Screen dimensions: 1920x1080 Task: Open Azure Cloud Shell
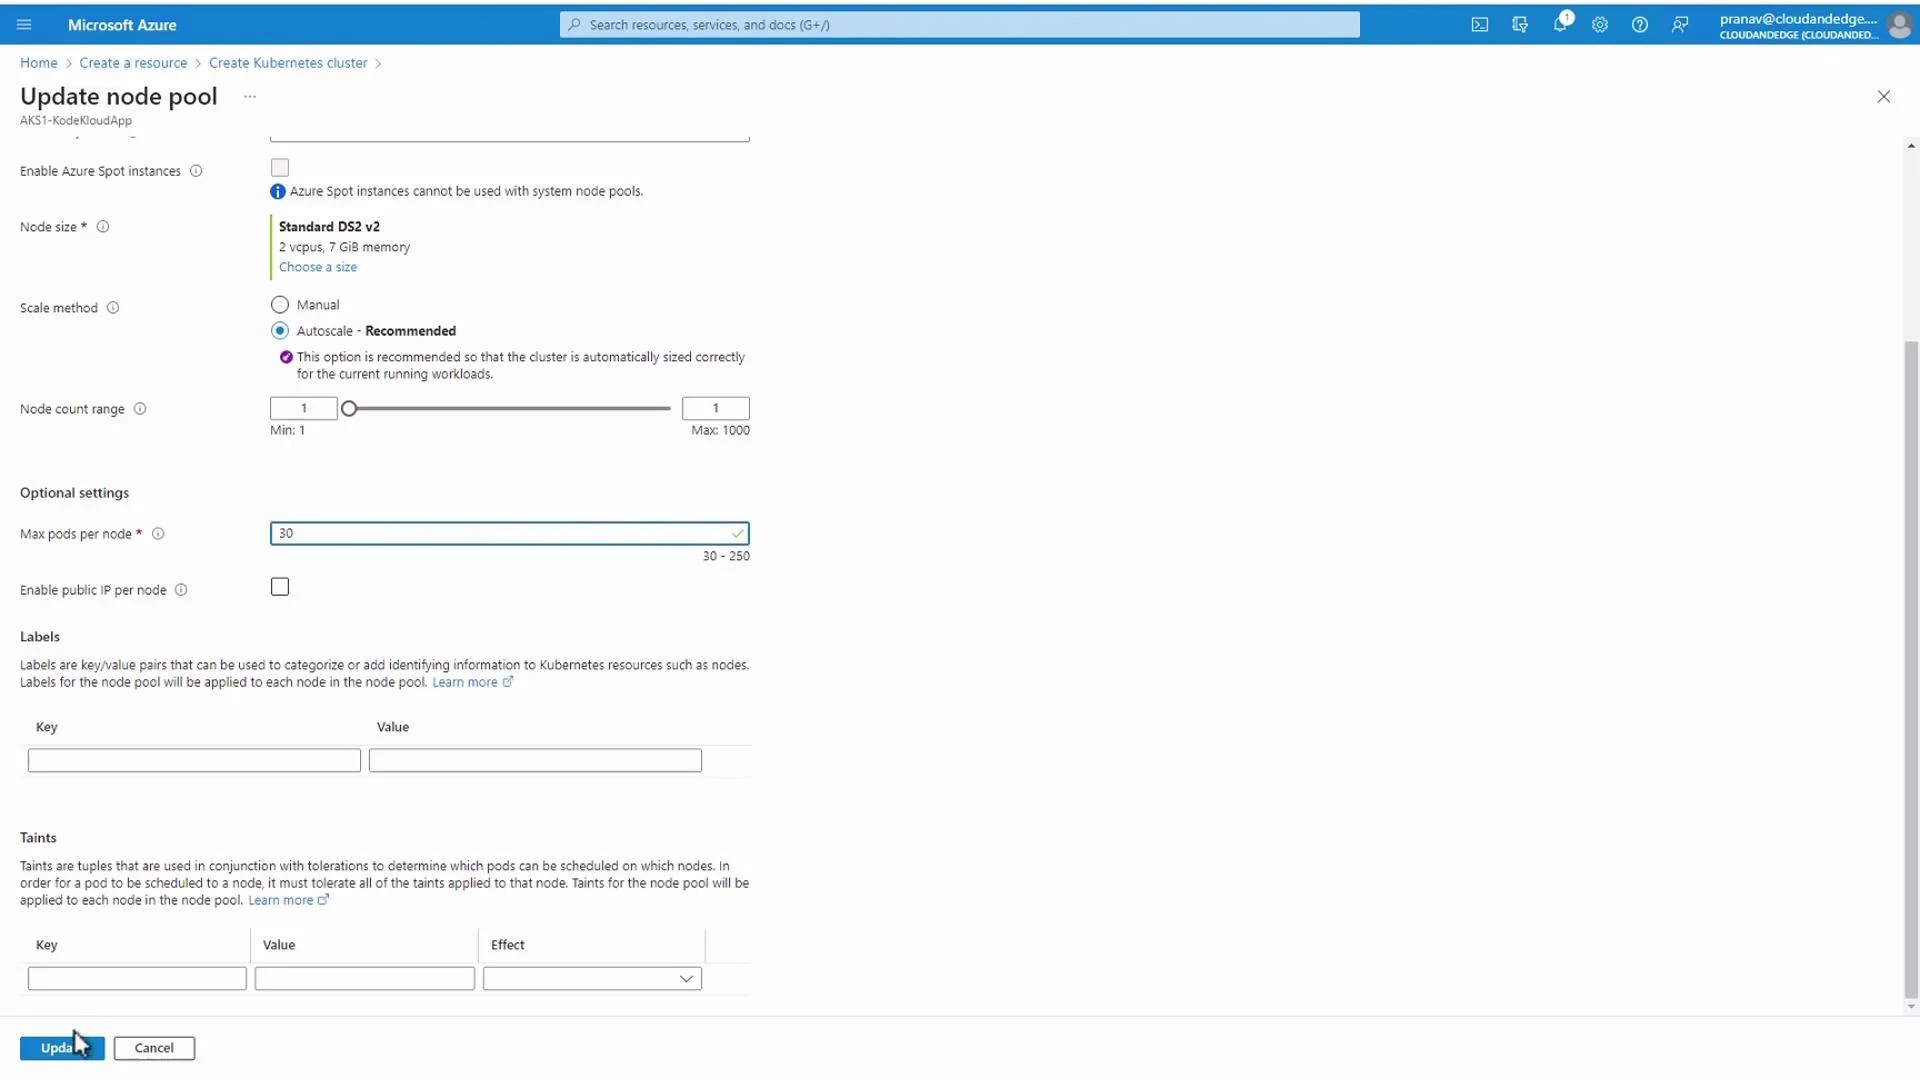tap(1480, 24)
